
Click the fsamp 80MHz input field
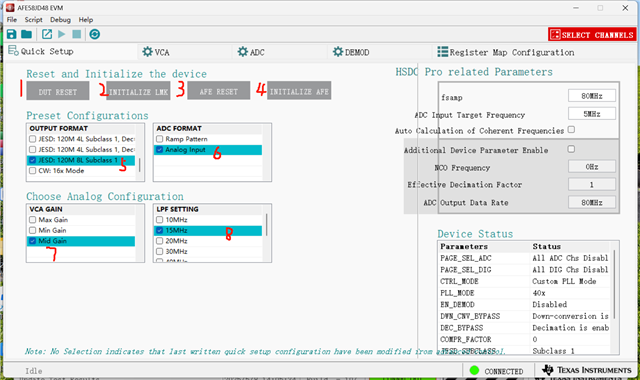[592, 96]
